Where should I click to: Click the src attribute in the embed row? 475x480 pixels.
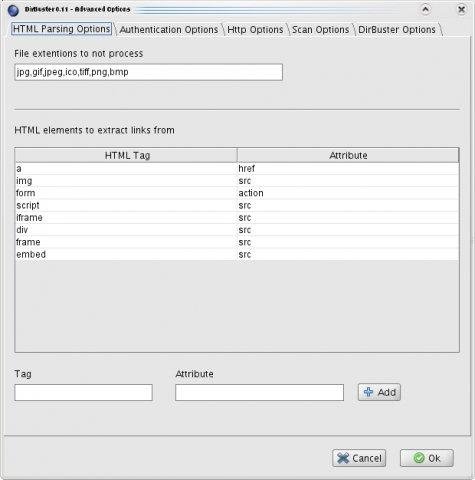(348, 255)
